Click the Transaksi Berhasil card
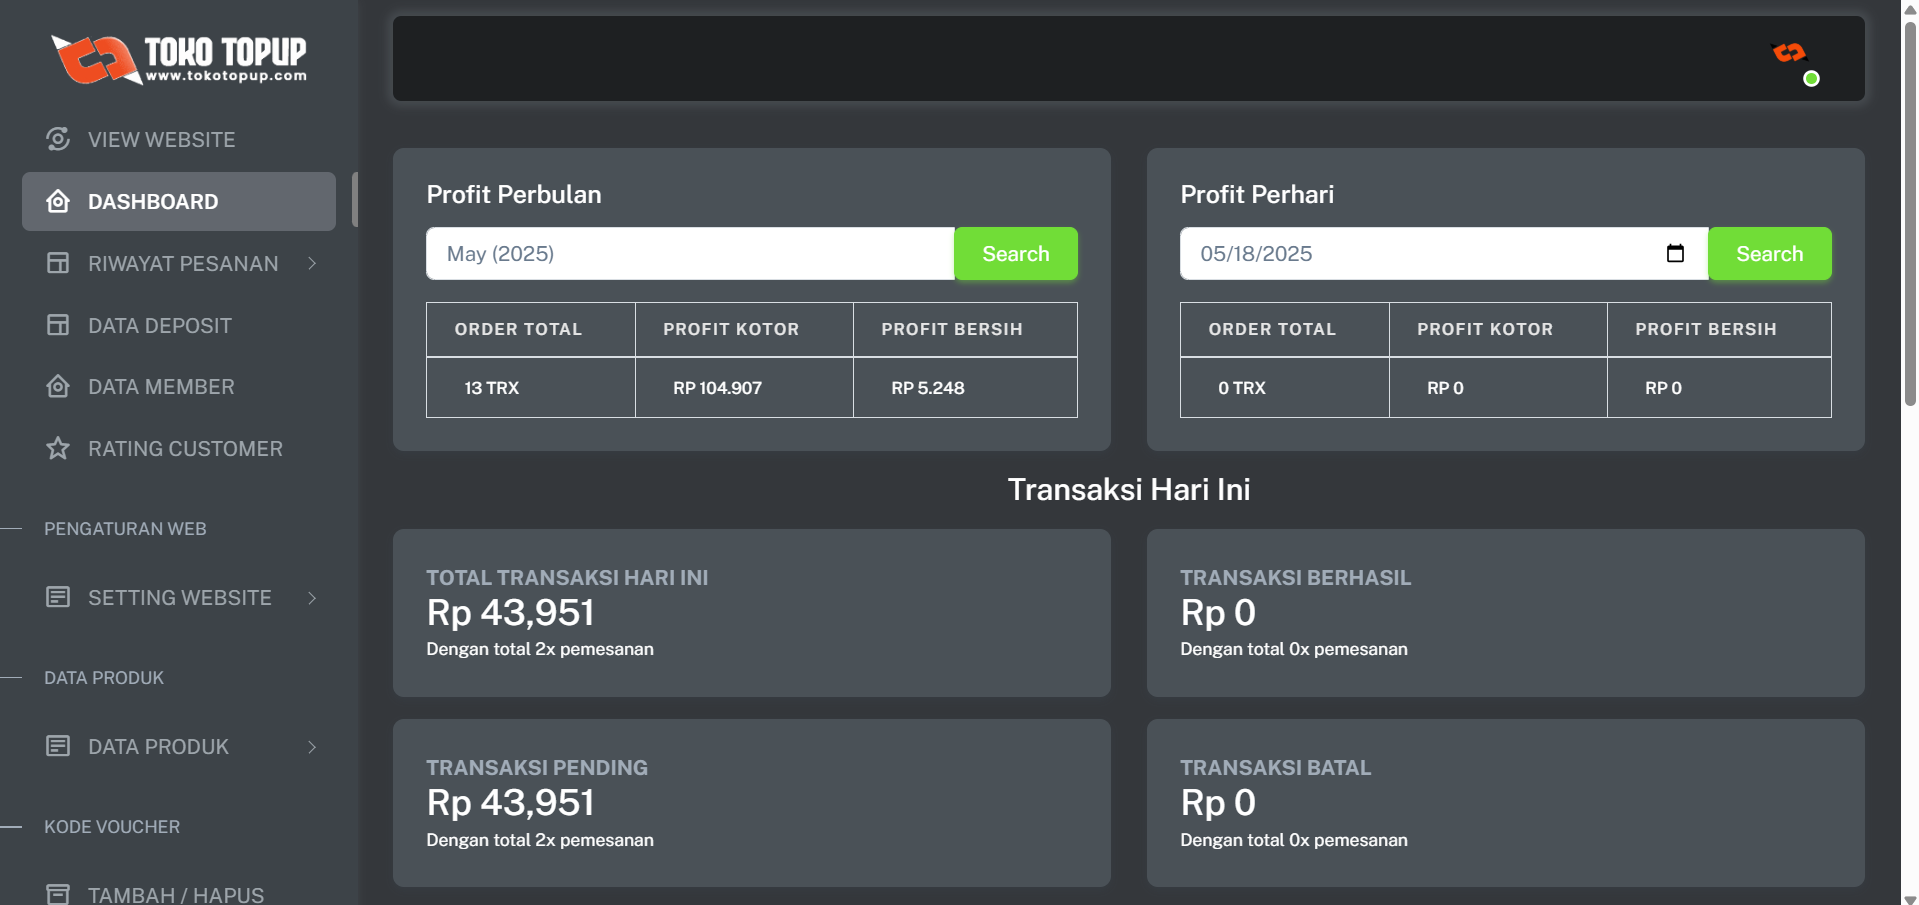This screenshot has width=1919, height=905. point(1506,613)
